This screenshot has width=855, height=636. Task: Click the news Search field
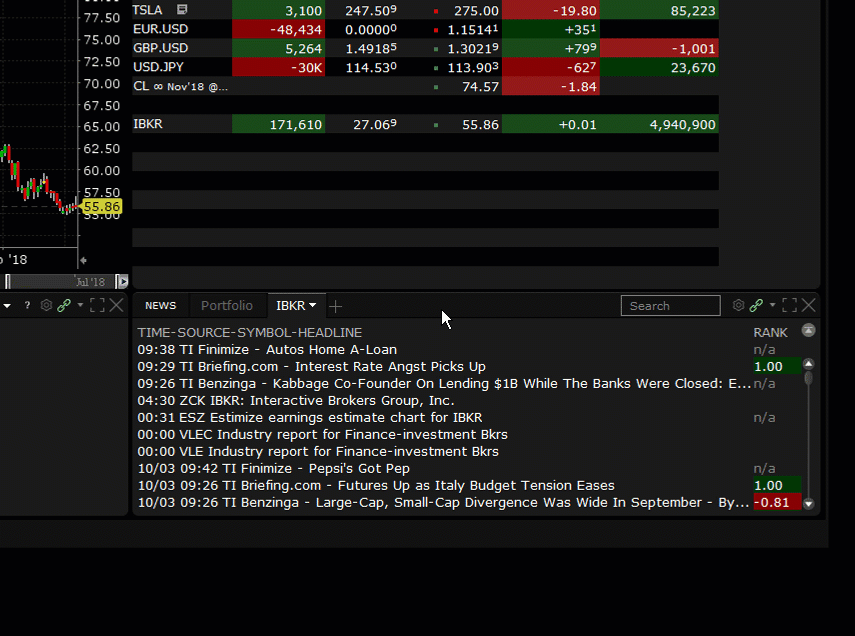click(x=670, y=305)
